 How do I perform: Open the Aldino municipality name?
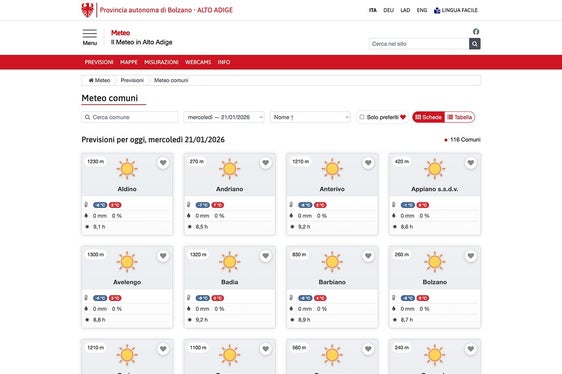click(127, 189)
